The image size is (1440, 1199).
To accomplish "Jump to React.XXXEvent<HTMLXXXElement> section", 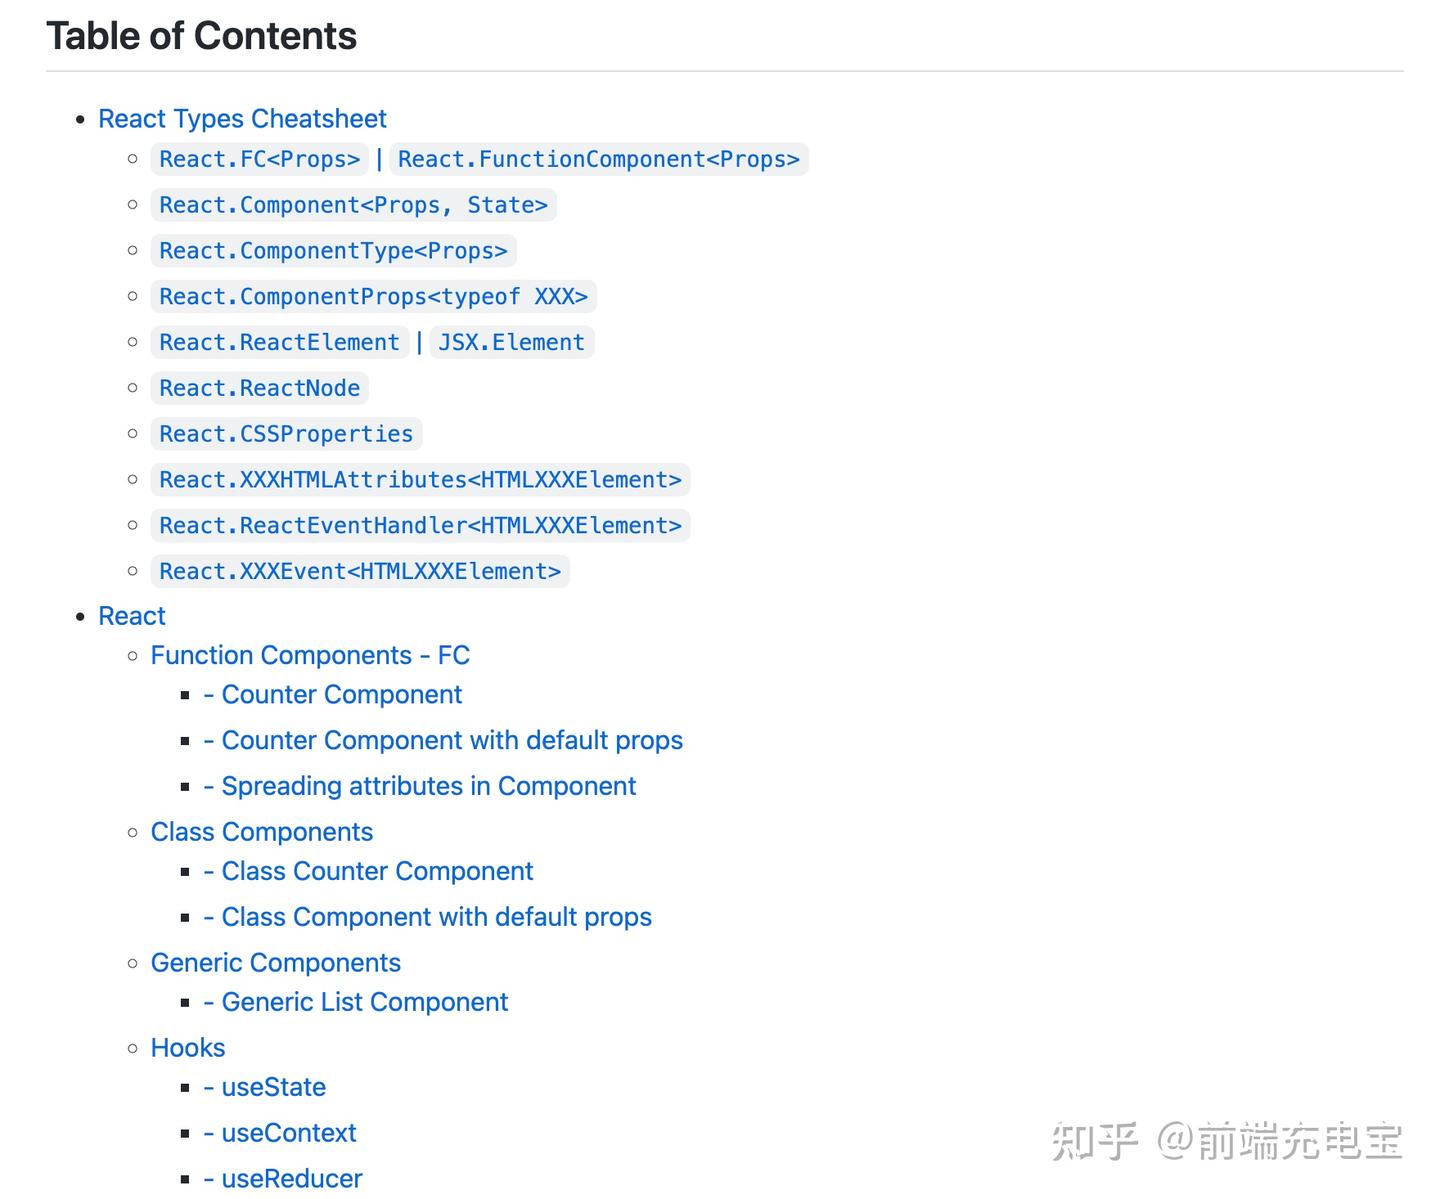I will pyautogui.click(x=360, y=572).
